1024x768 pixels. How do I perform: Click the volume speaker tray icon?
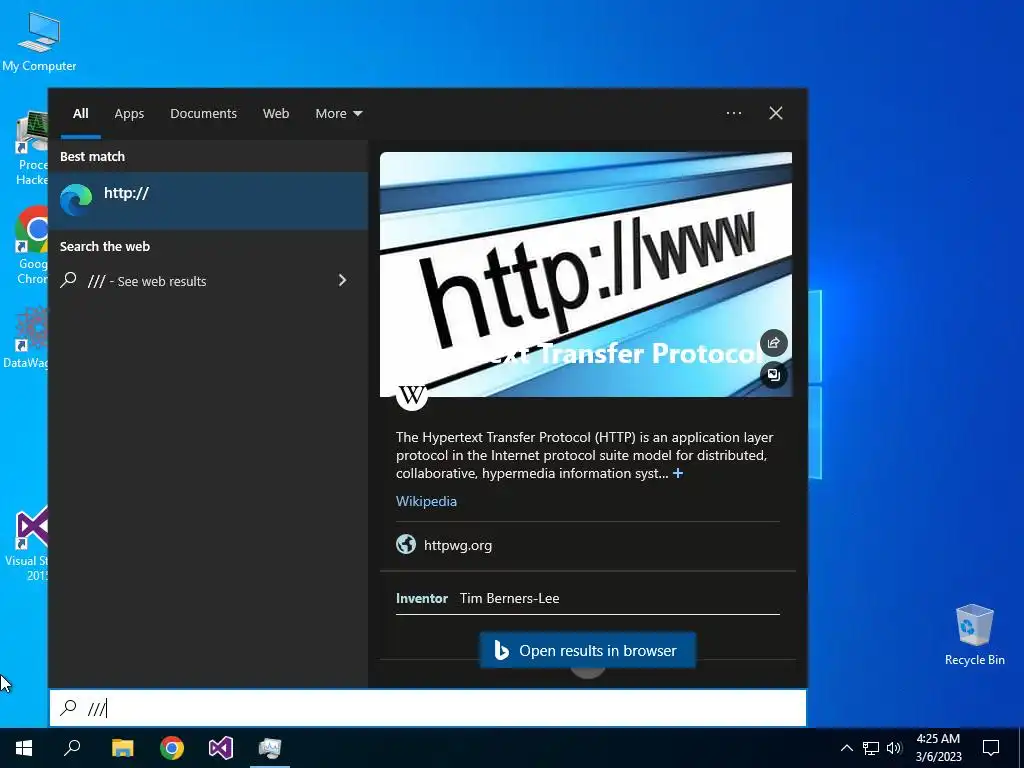click(894, 748)
